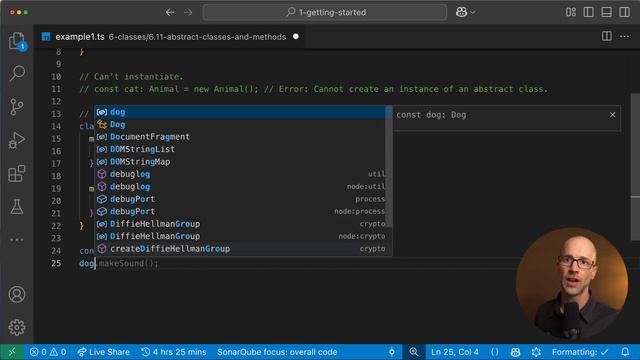Select the example1.ts editor tab
Screen dimensions: 640x360
click(171, 37)
